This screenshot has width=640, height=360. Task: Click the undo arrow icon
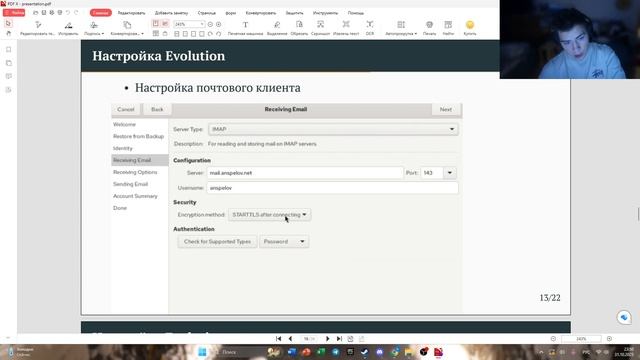point(68,13)
